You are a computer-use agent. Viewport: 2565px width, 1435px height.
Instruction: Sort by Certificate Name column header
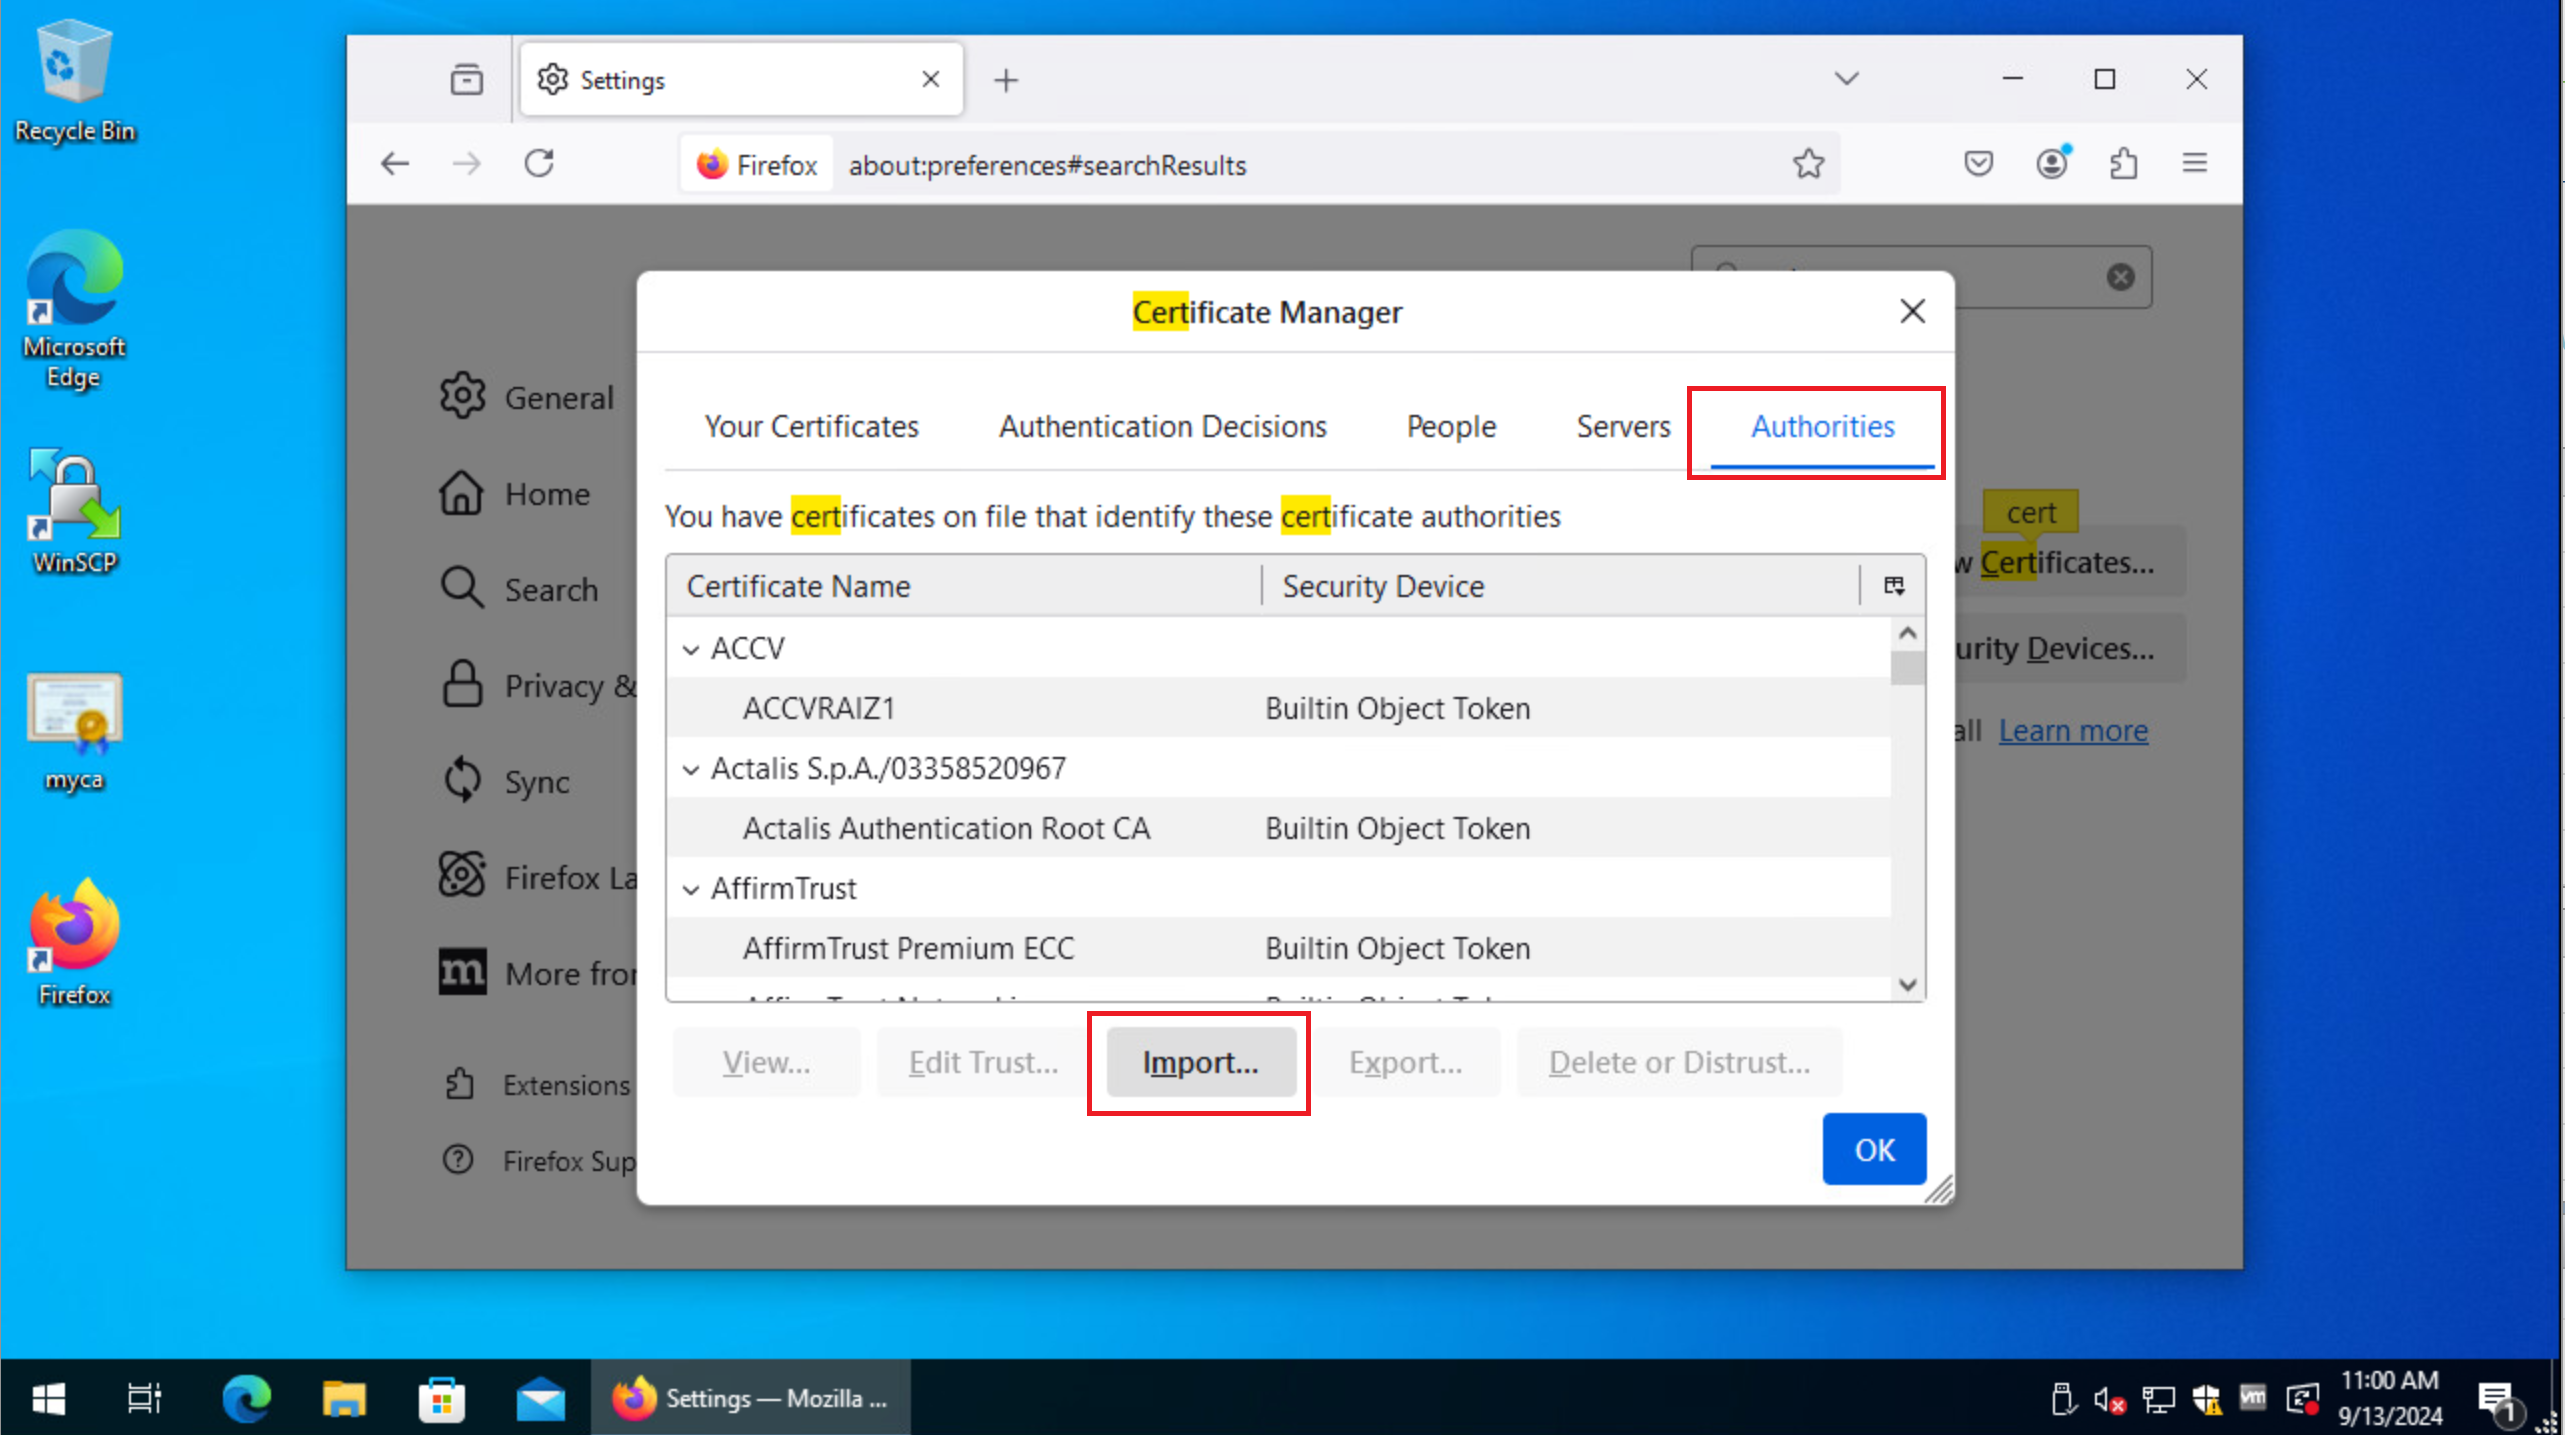[963, 586]
